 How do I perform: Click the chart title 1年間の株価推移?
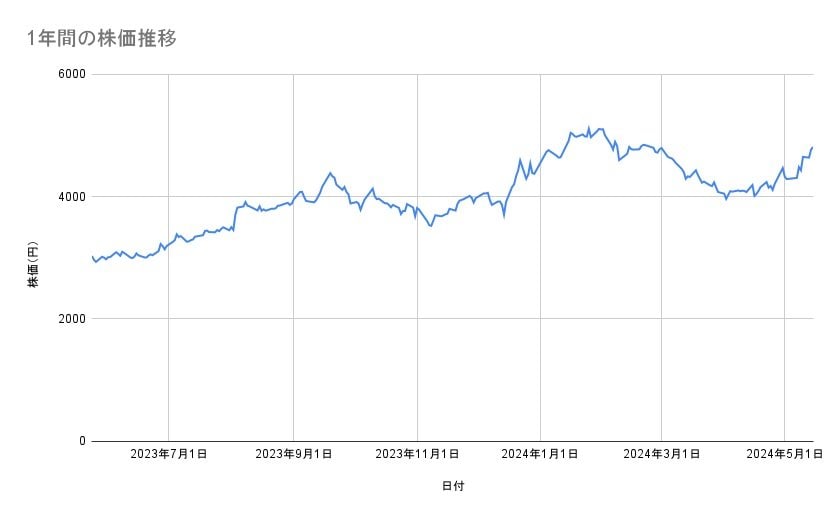tap(103, 39)
